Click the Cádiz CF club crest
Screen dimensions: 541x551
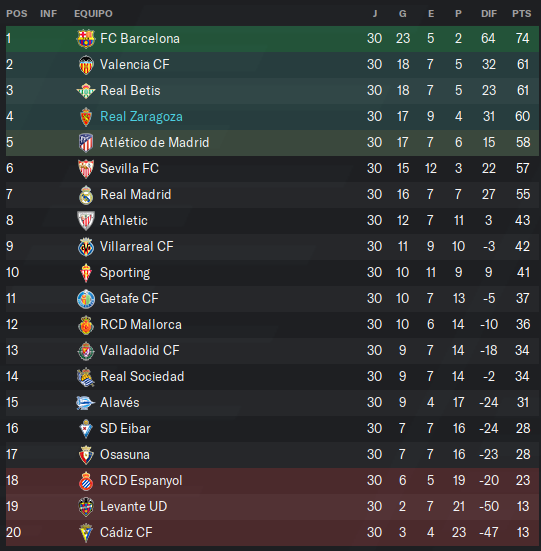coord(86,533)
